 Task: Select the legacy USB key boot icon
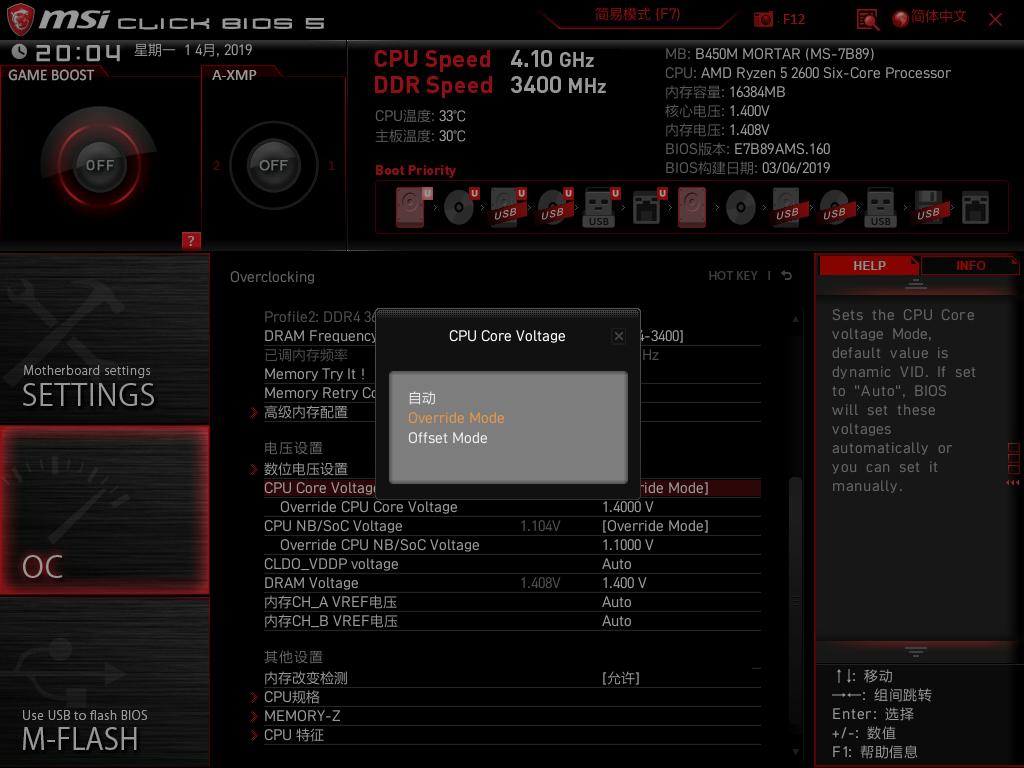click(881, 208)
